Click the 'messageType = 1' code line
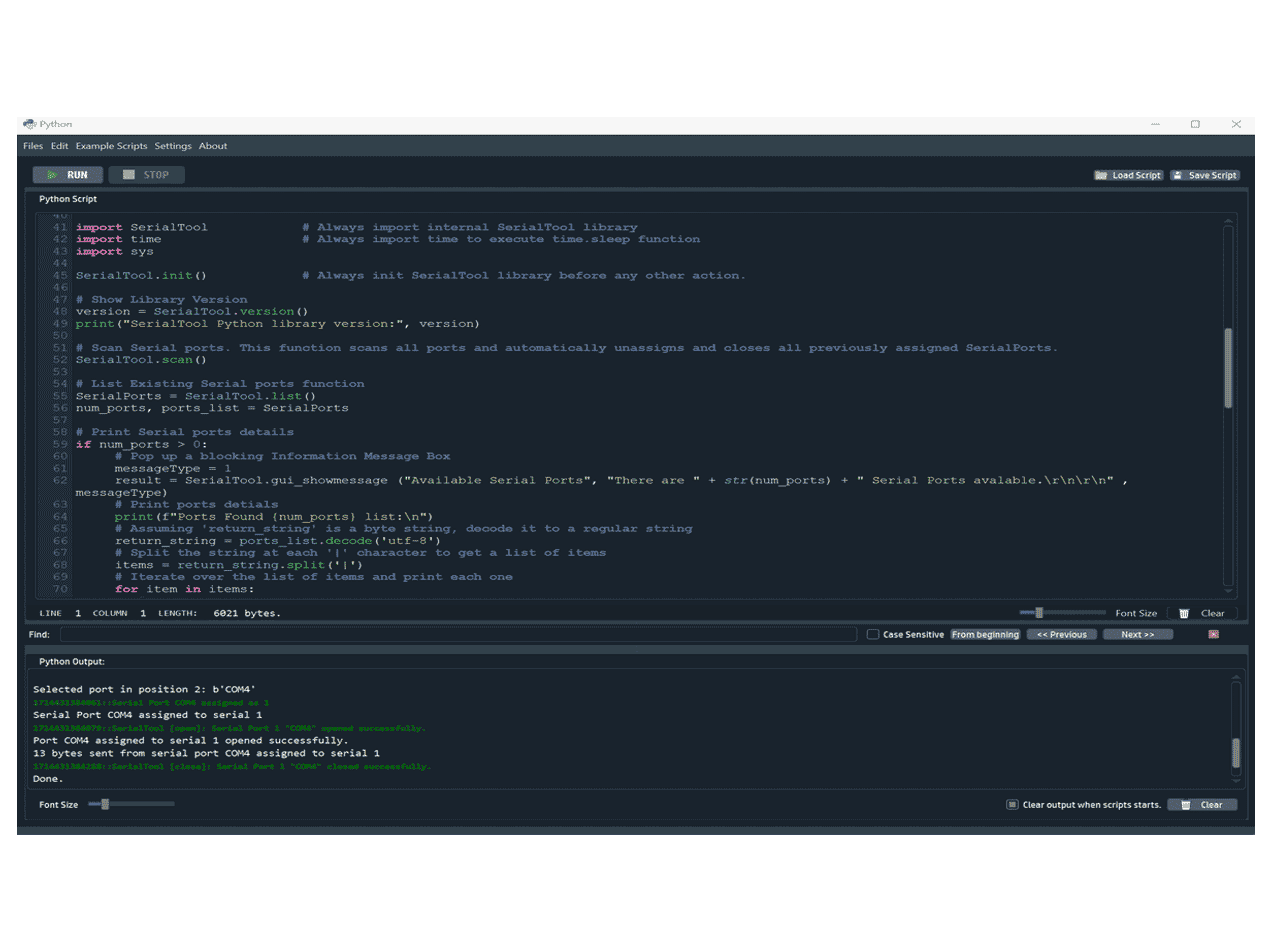The width and height of the screenshot is (1270, 950). point(173,468)
